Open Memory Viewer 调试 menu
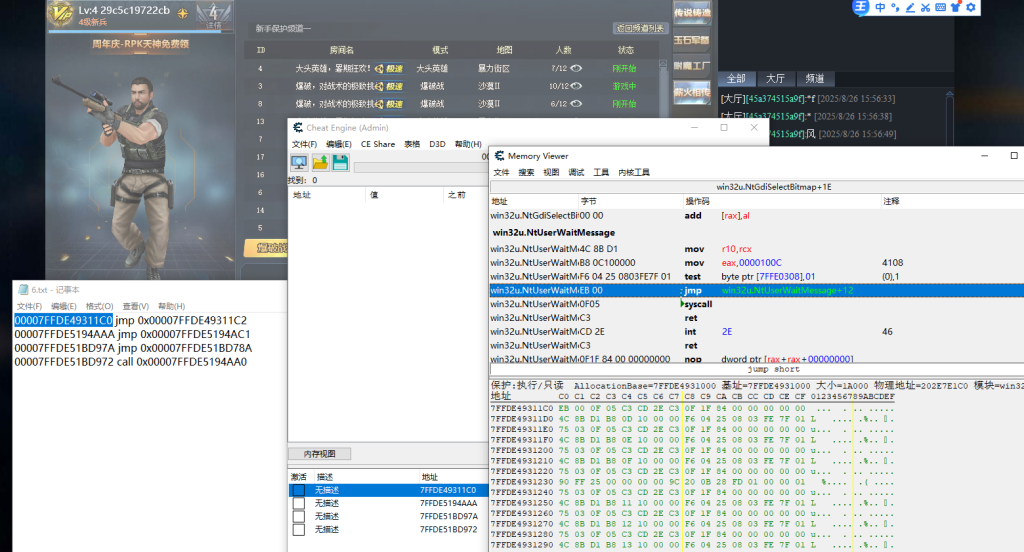The width and height of the screenshot is (1024, 552). point(576,172)
